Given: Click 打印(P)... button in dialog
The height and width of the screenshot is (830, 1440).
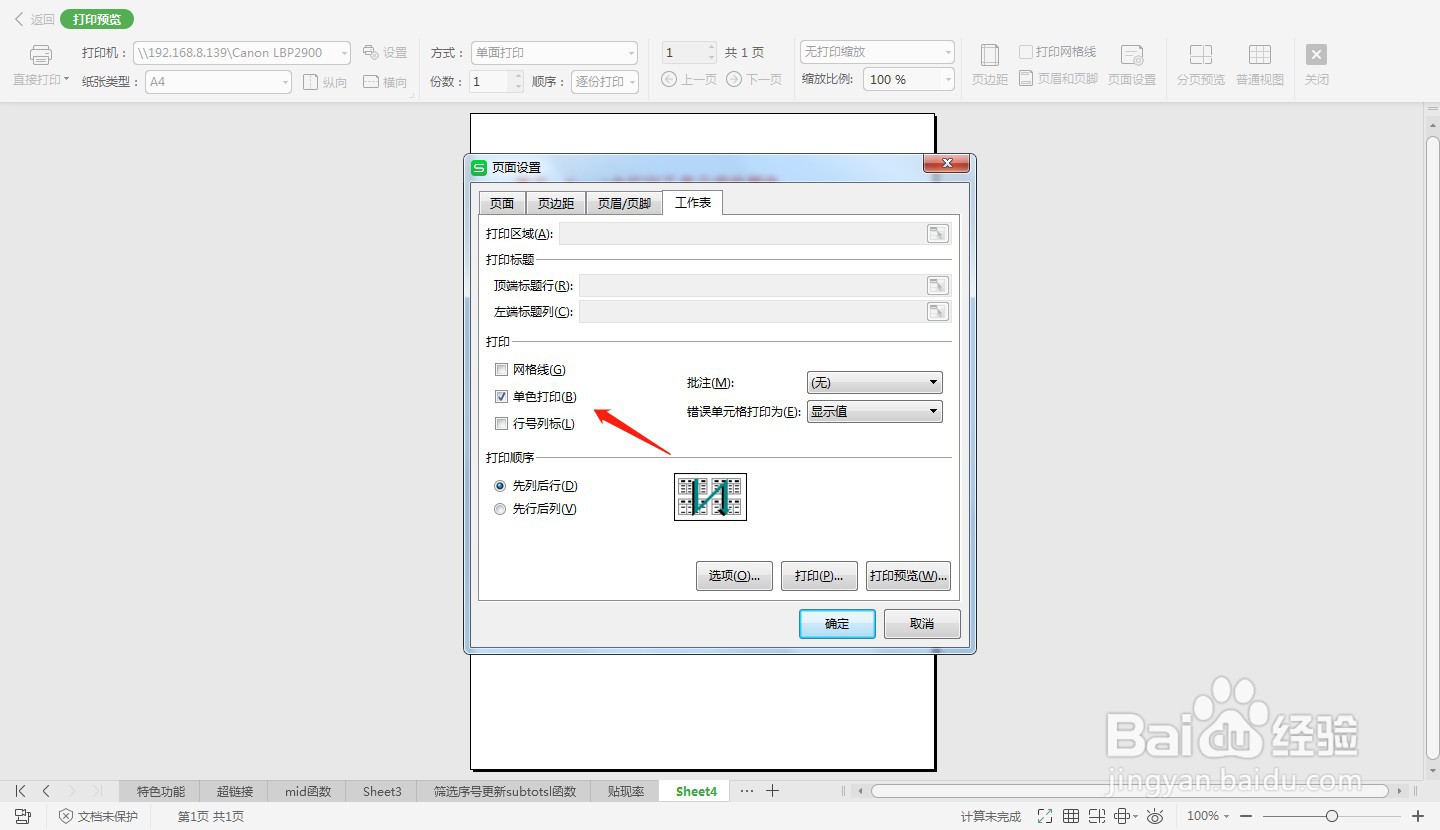Looking at the screenshot, I should [819, 576].
